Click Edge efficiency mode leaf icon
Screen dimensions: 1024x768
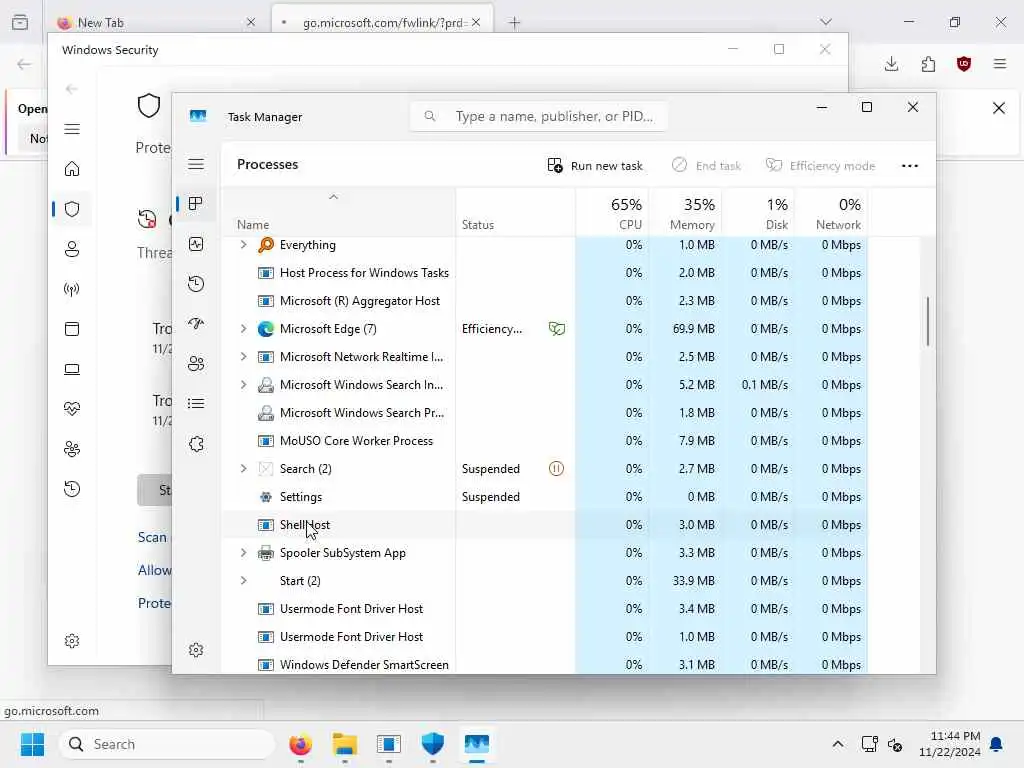pos(556,328)
